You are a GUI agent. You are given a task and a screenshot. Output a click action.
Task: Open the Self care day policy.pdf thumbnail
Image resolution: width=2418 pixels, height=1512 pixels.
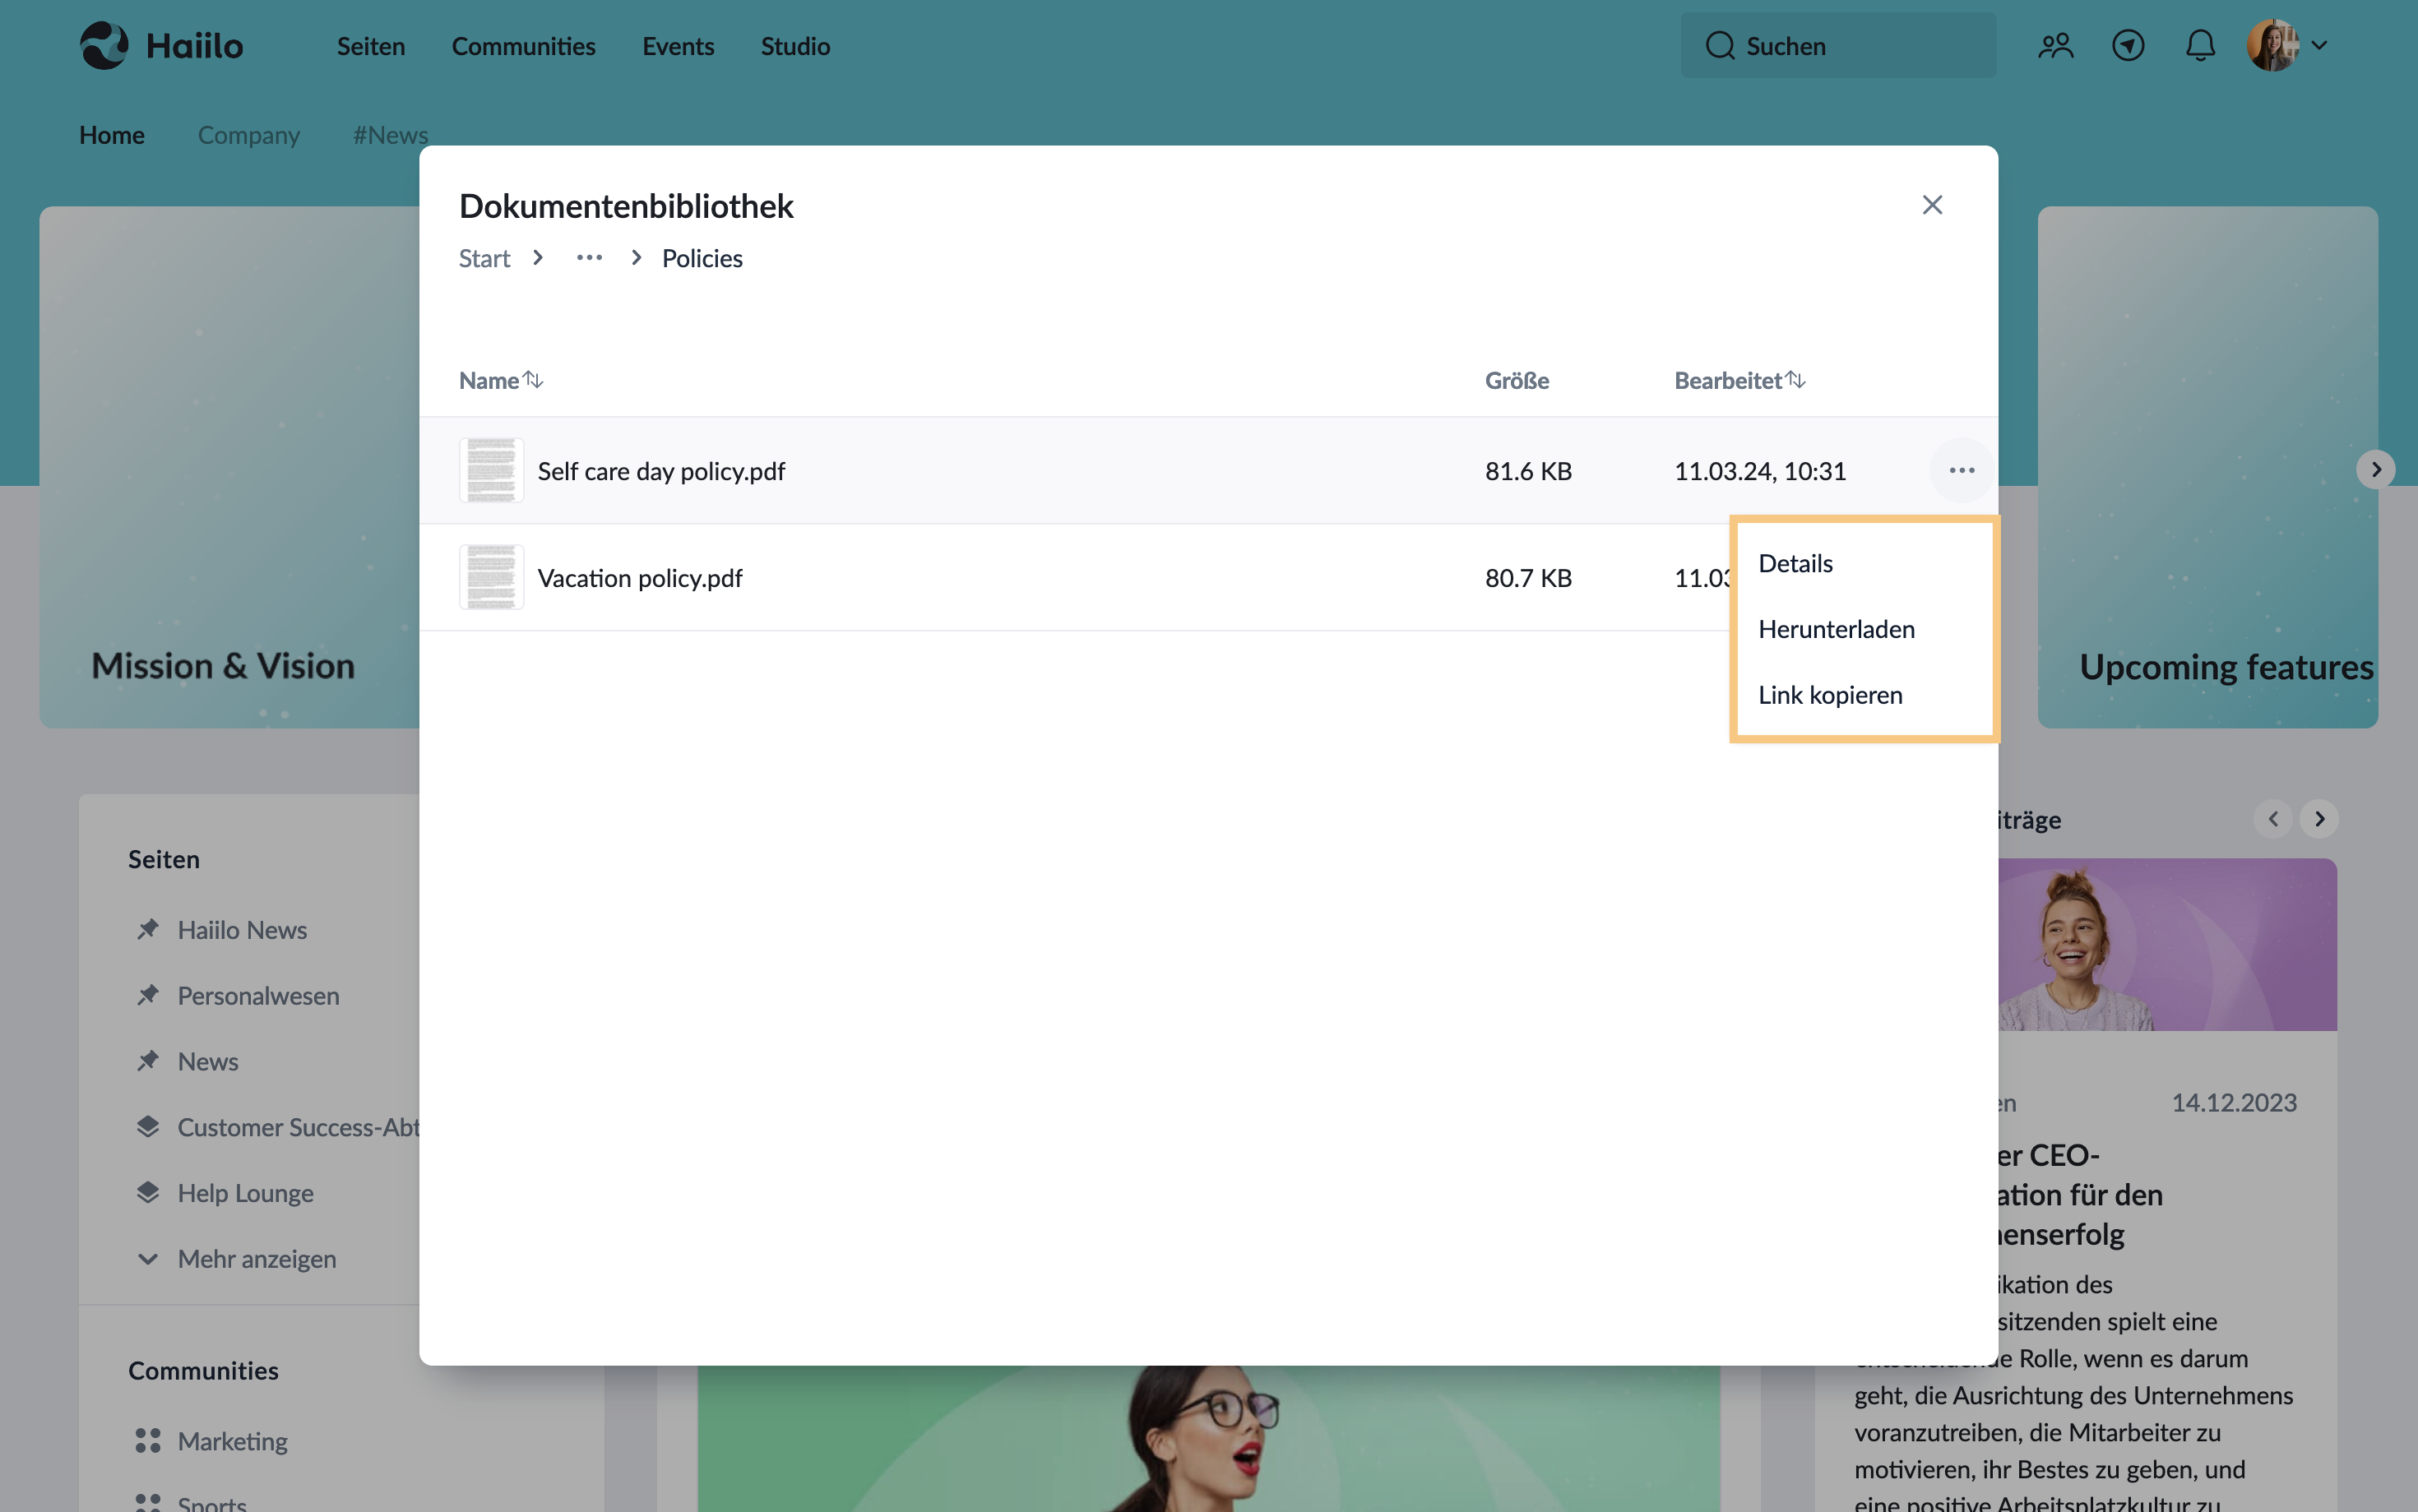[x=491, y=470]
